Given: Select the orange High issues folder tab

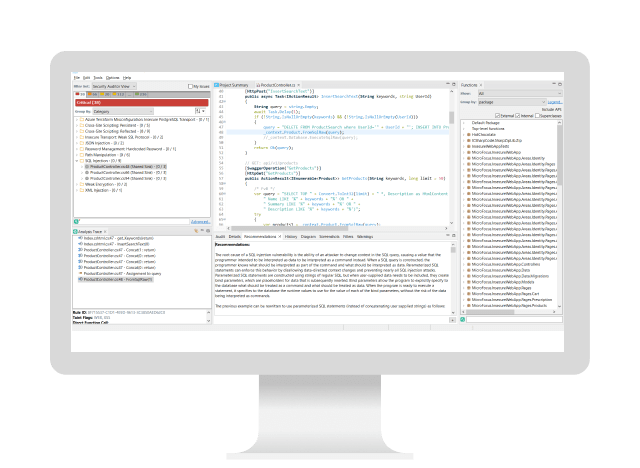Looking at the screenshot, I should [92, 94].
